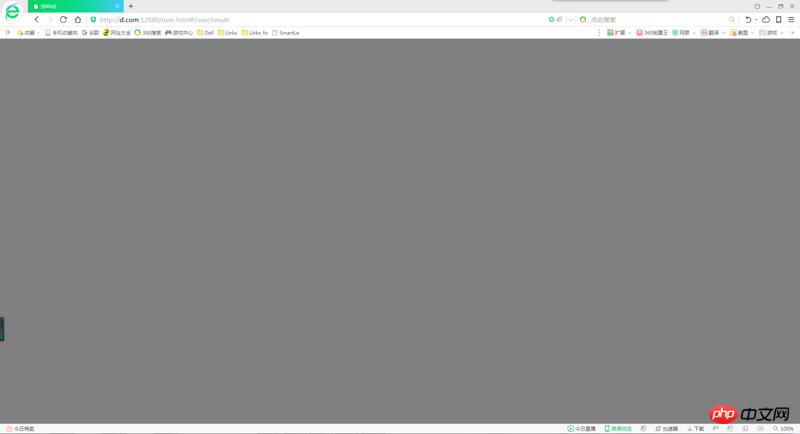Open the Links fo bookmark folder

(254, 32)
